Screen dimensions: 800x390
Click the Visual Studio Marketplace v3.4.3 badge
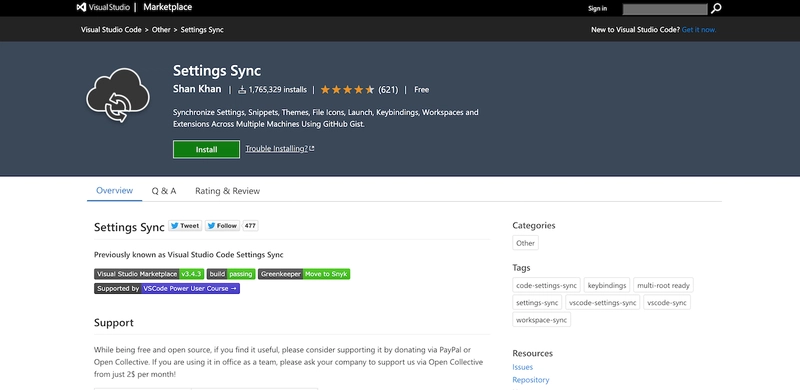click(x=149, y=274)
